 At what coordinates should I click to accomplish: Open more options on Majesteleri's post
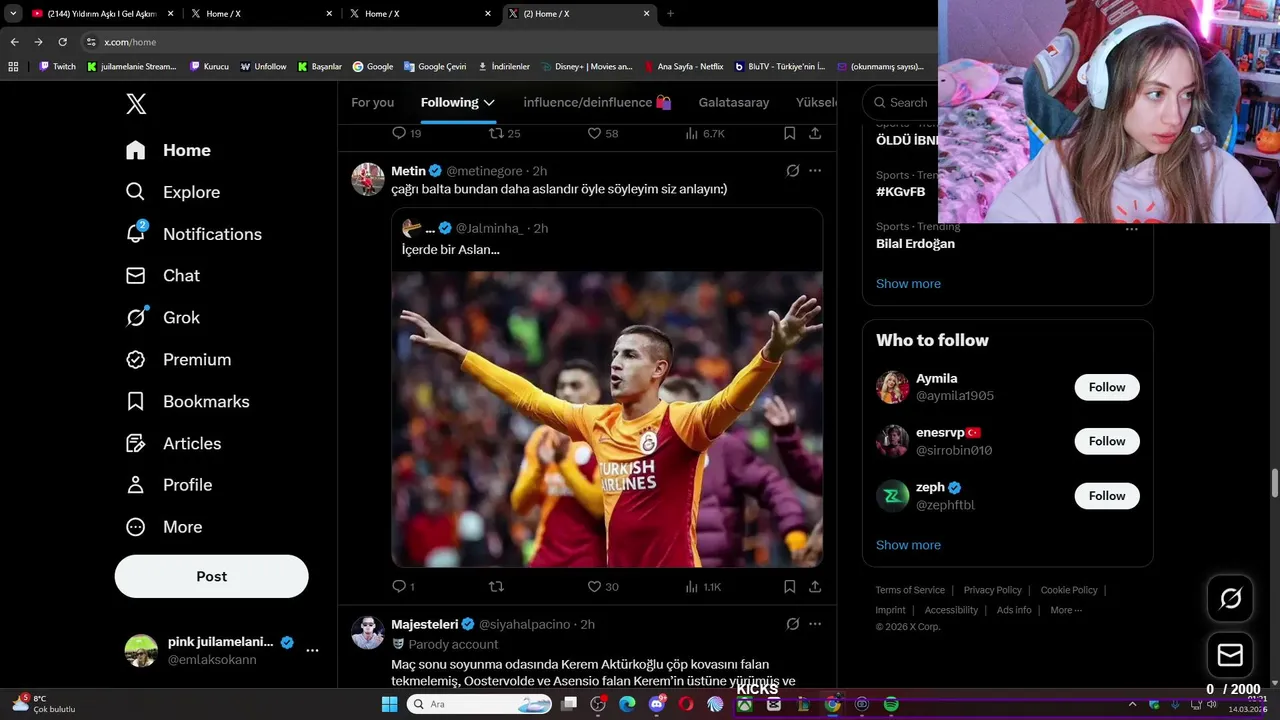pos(815,624)
